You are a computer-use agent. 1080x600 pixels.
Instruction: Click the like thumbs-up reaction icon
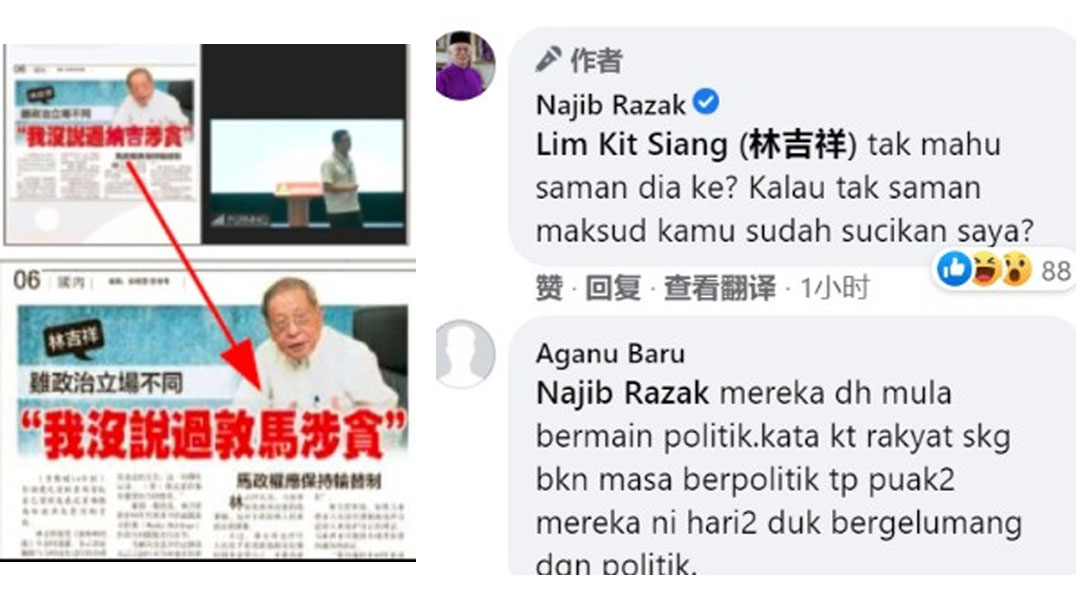pyautogui.click(x=955, y=269)
